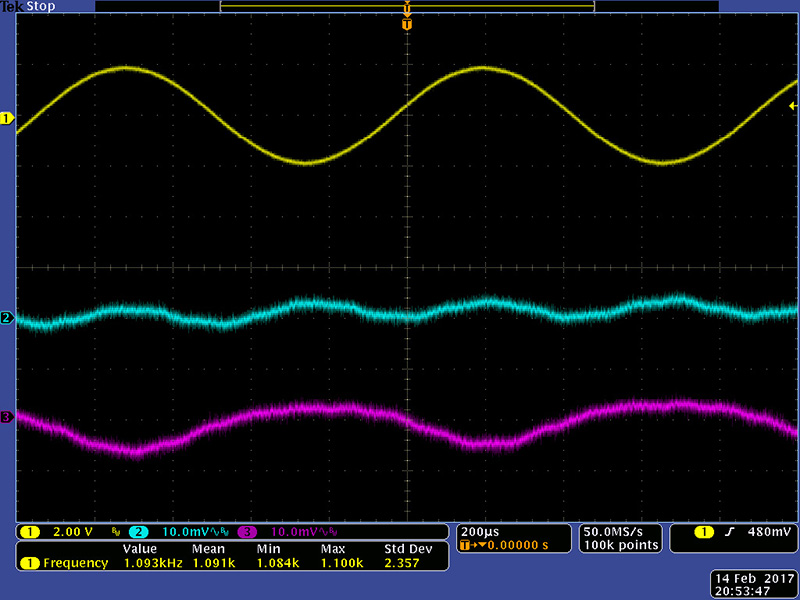The width and height of the screenshot is (800, 600).
Task: Click the magenta channel 3 ground marker
Action: point(7,417)
